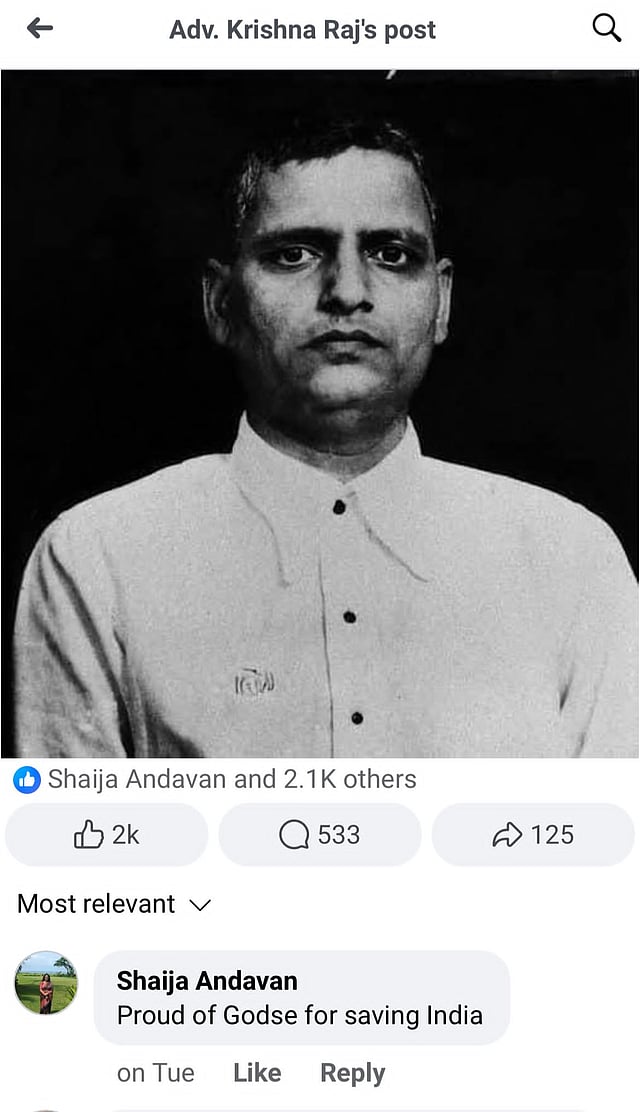The height and width of the screenshot is (1112, 640).
Task: Click chevron next to Most relevant
Action: (200, 906)
